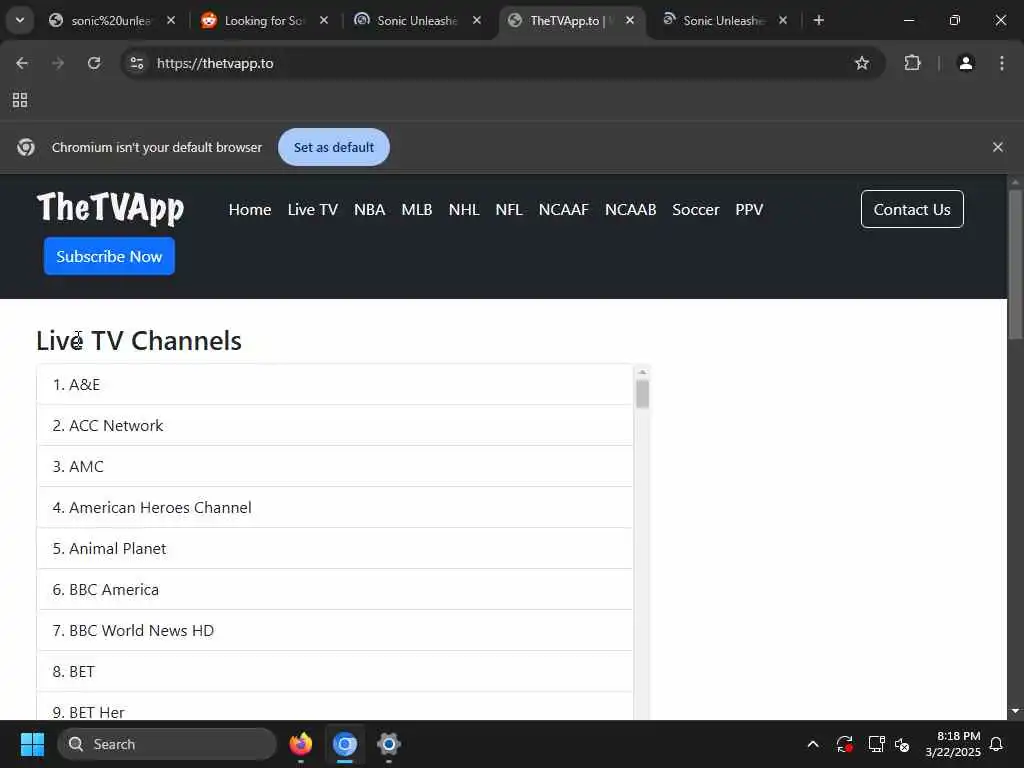Viewport: 1024px width, 768px height.
Task: Open the Windows Start menu
Action: 32,744
